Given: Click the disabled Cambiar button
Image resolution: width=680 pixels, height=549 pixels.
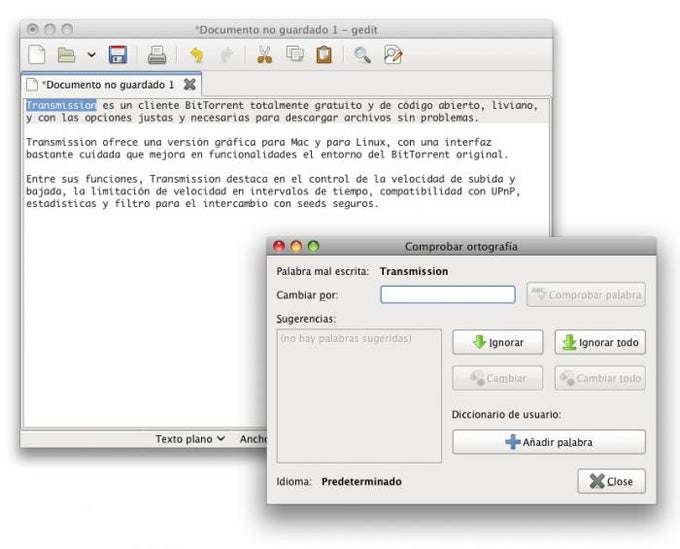Looking at the screenshot, I should [x=497, y=378].
